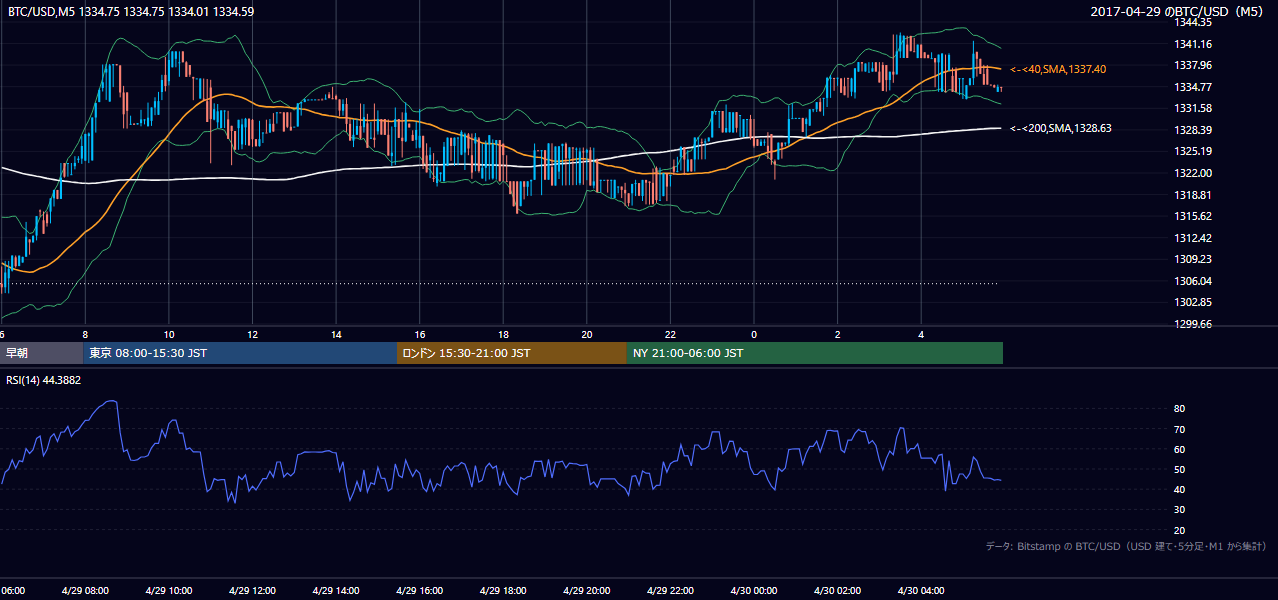Click hour label 0 on the chart time axis
The image size is (1278, 600).
tap(754, 335)
